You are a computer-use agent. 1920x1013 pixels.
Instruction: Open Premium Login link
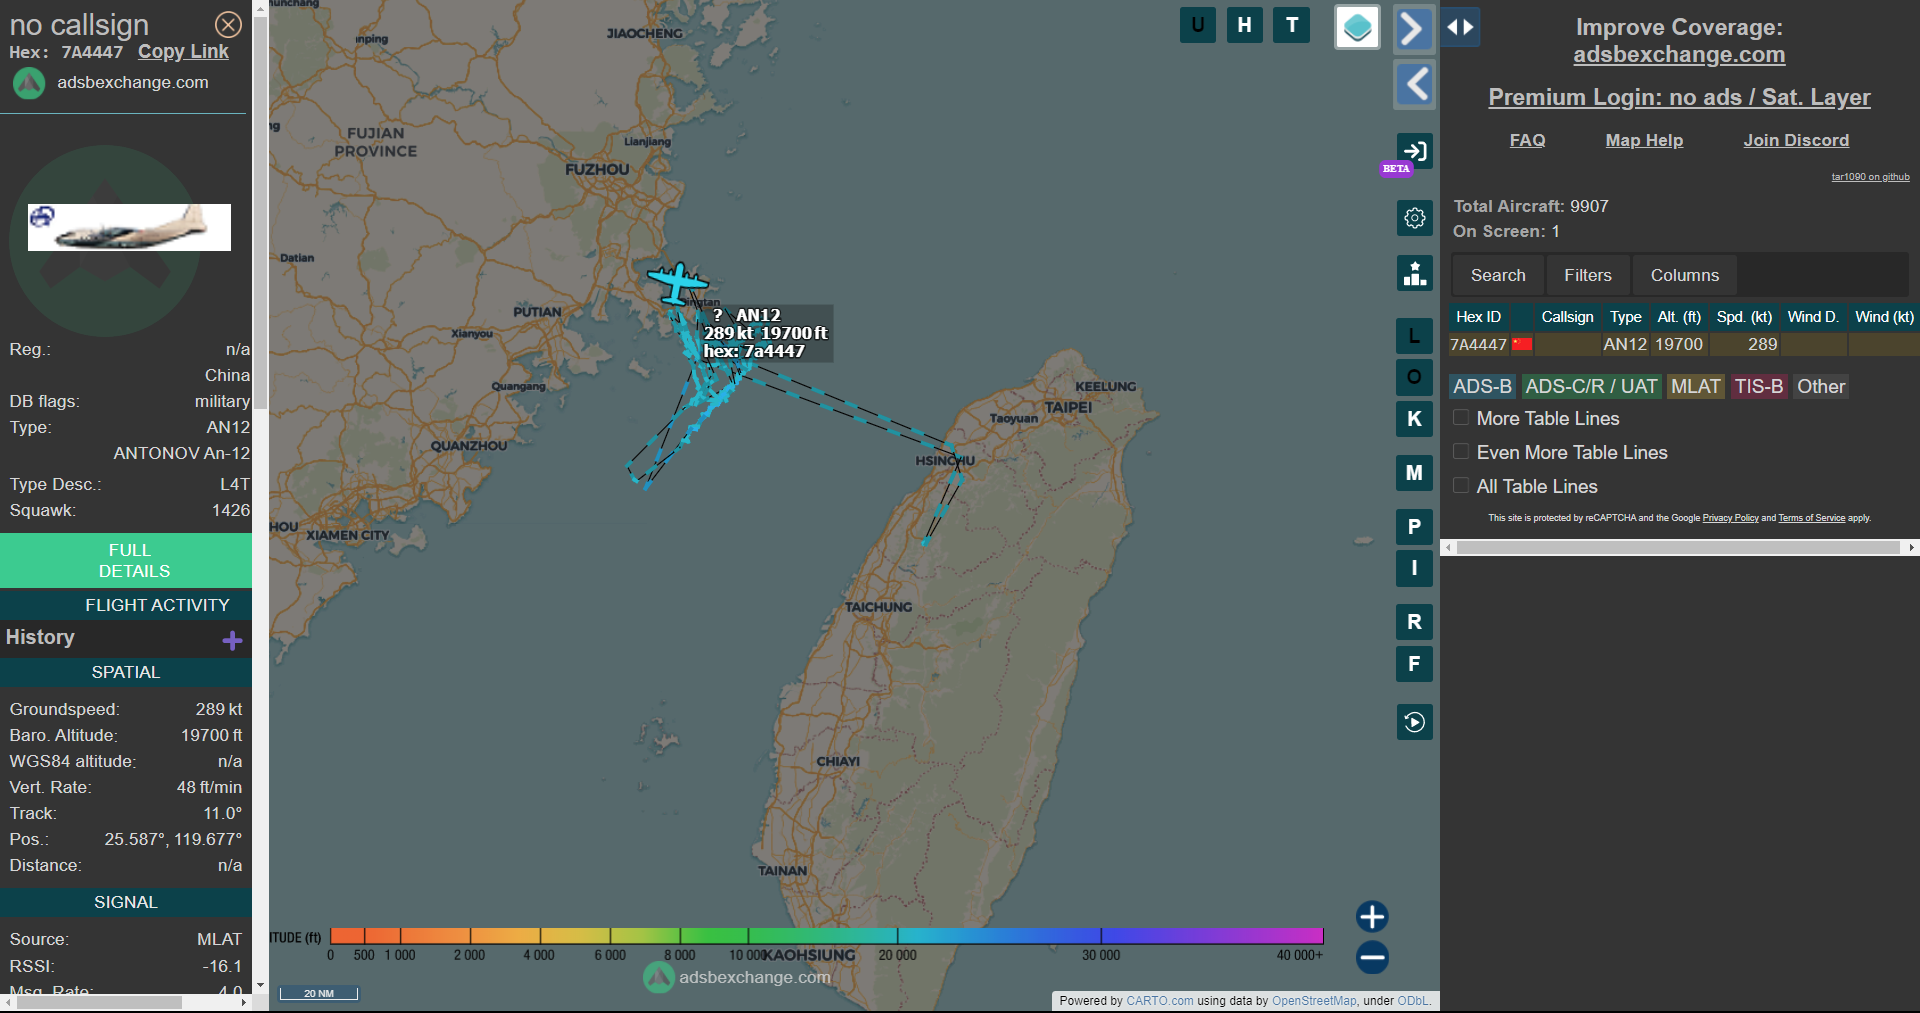1679,98
